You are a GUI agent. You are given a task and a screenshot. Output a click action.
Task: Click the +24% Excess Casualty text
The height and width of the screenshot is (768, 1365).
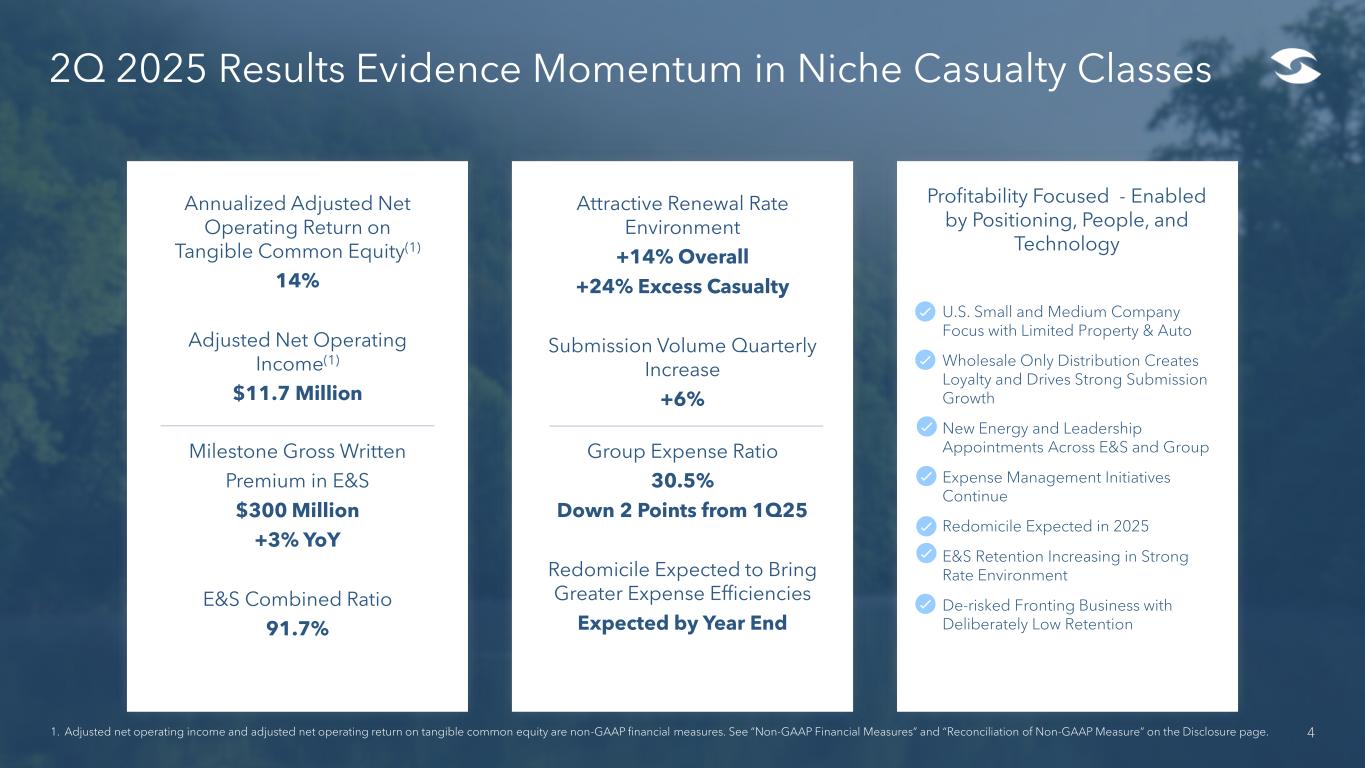pos(682,287)
